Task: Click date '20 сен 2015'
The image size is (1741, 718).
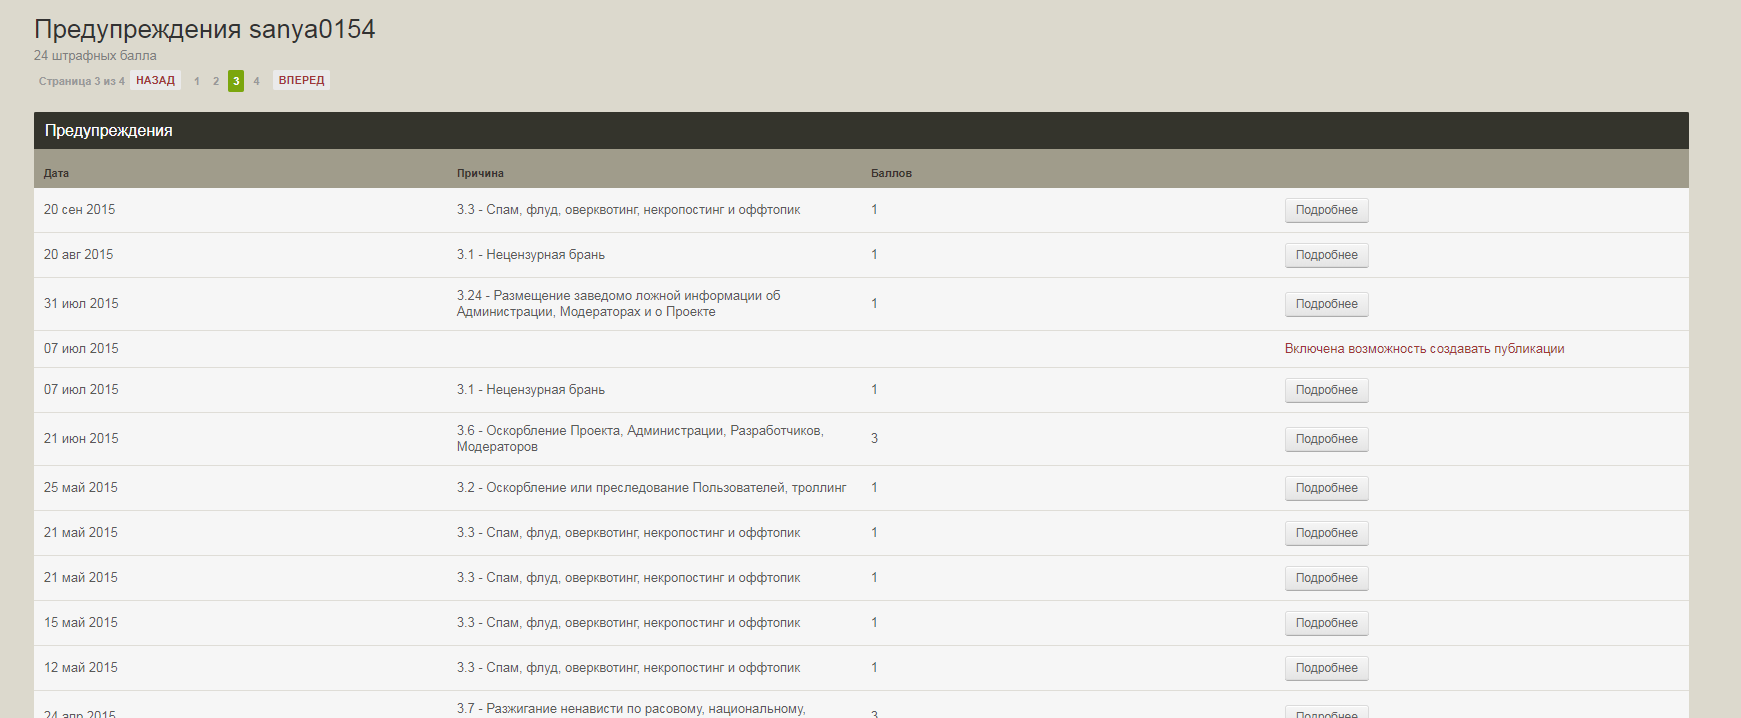Action: [79, 210]
